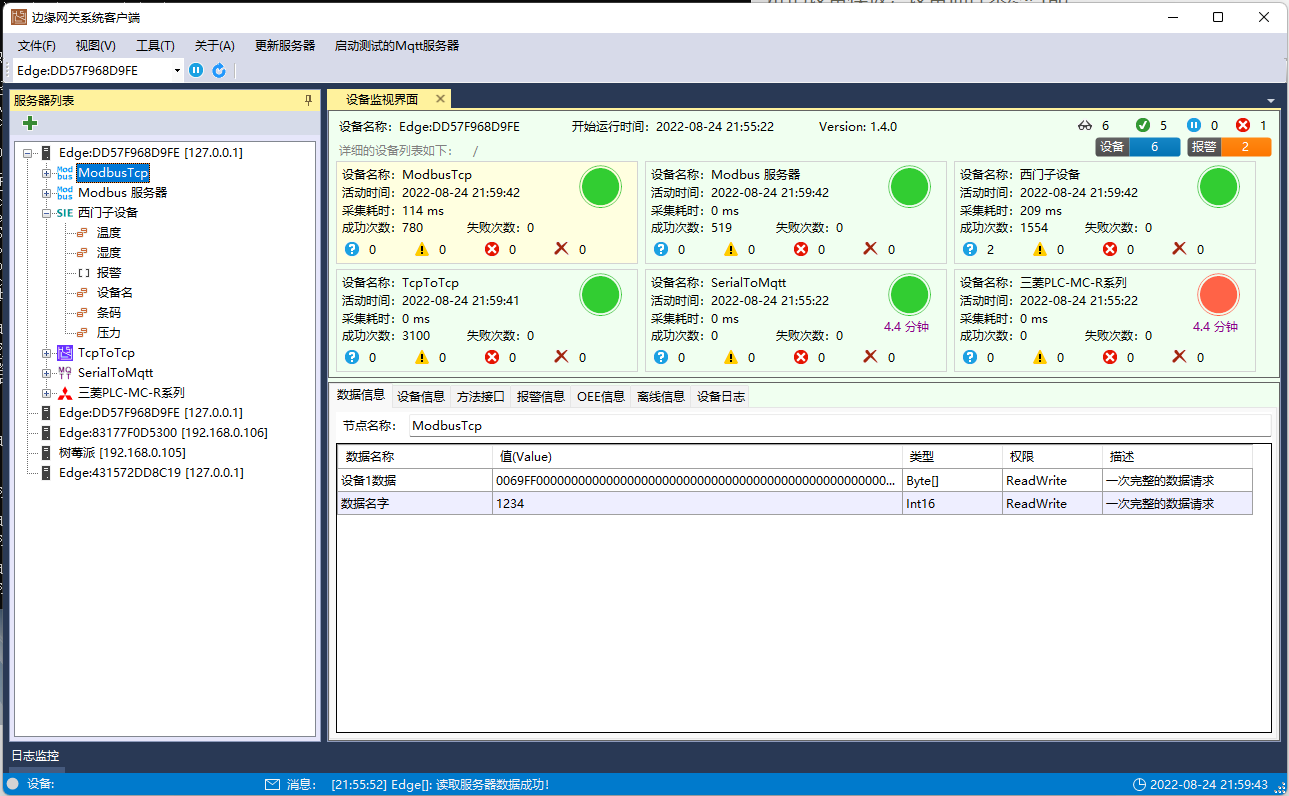Collapse the 西门子设备 tree node

click(x=46, y=213)
